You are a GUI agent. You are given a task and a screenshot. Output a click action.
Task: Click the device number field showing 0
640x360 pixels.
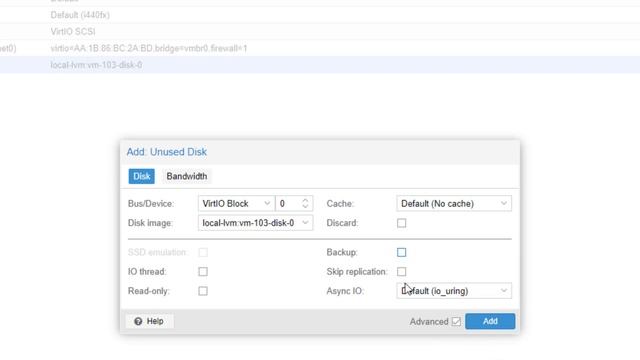(x=288, y=203)
